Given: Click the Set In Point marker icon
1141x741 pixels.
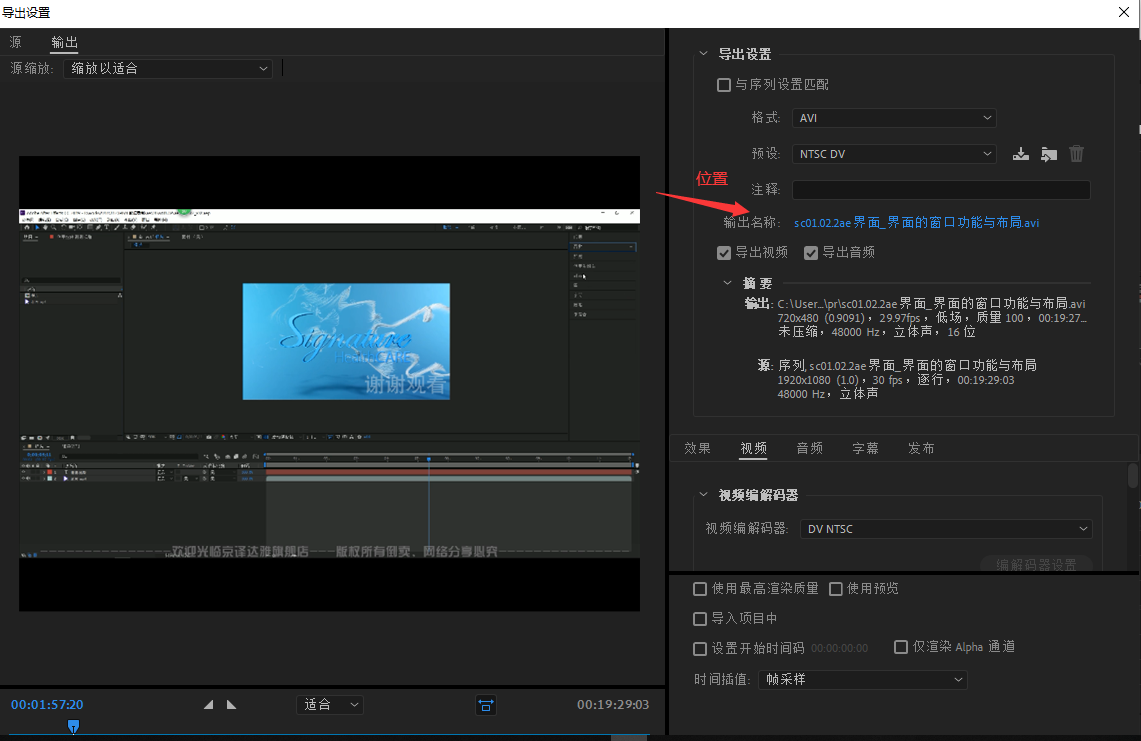Looking at the screenshot, I should [x=208, y=704].
